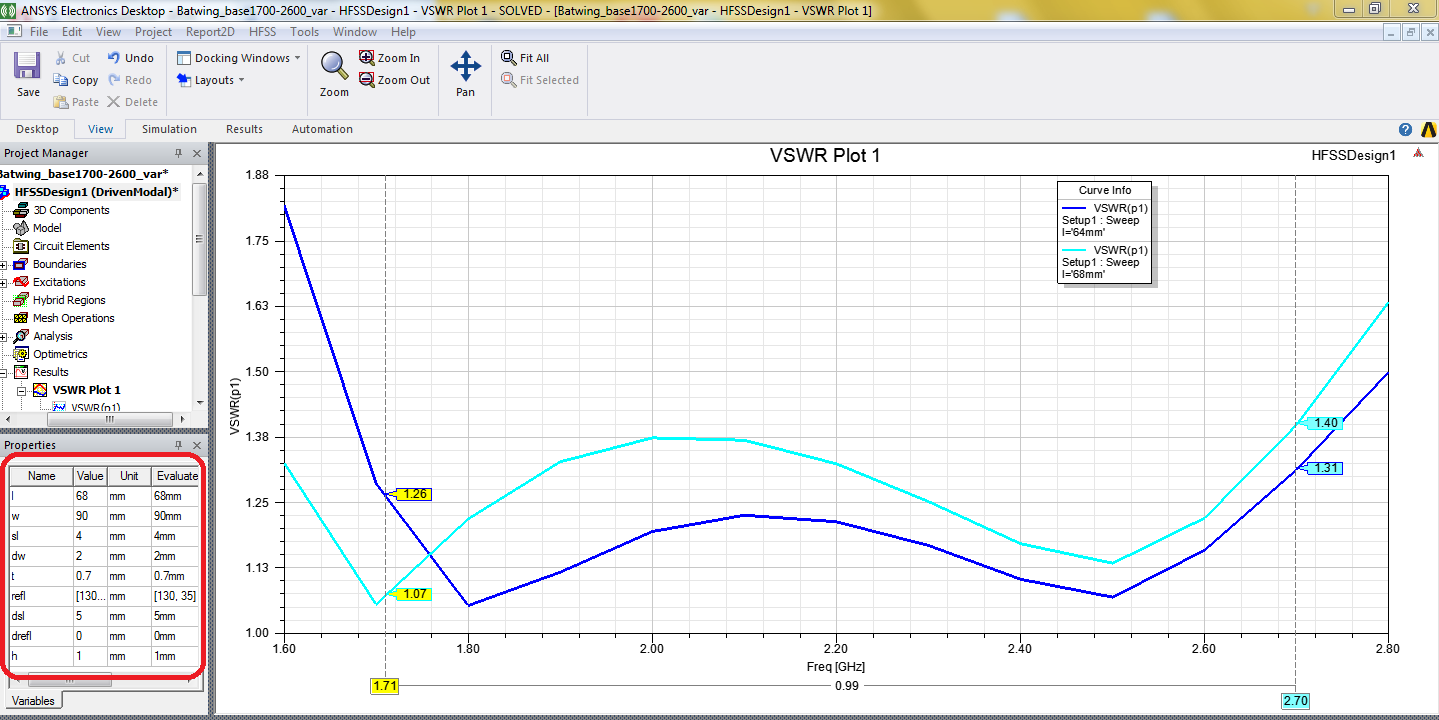Pin the Project Manager panel

point(178,153)
